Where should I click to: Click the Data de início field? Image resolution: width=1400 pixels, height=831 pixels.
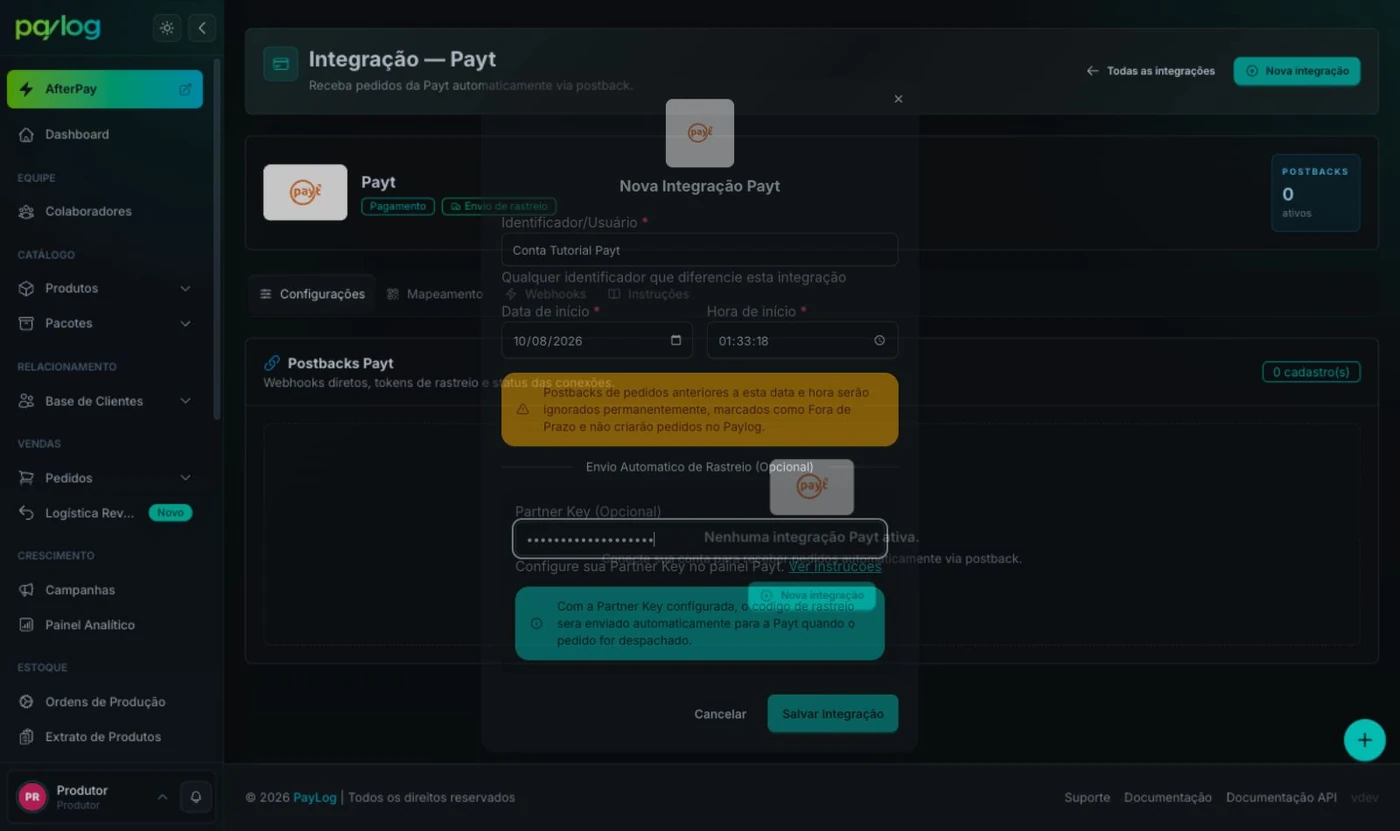pyautogui.click(x=597, y=340)
